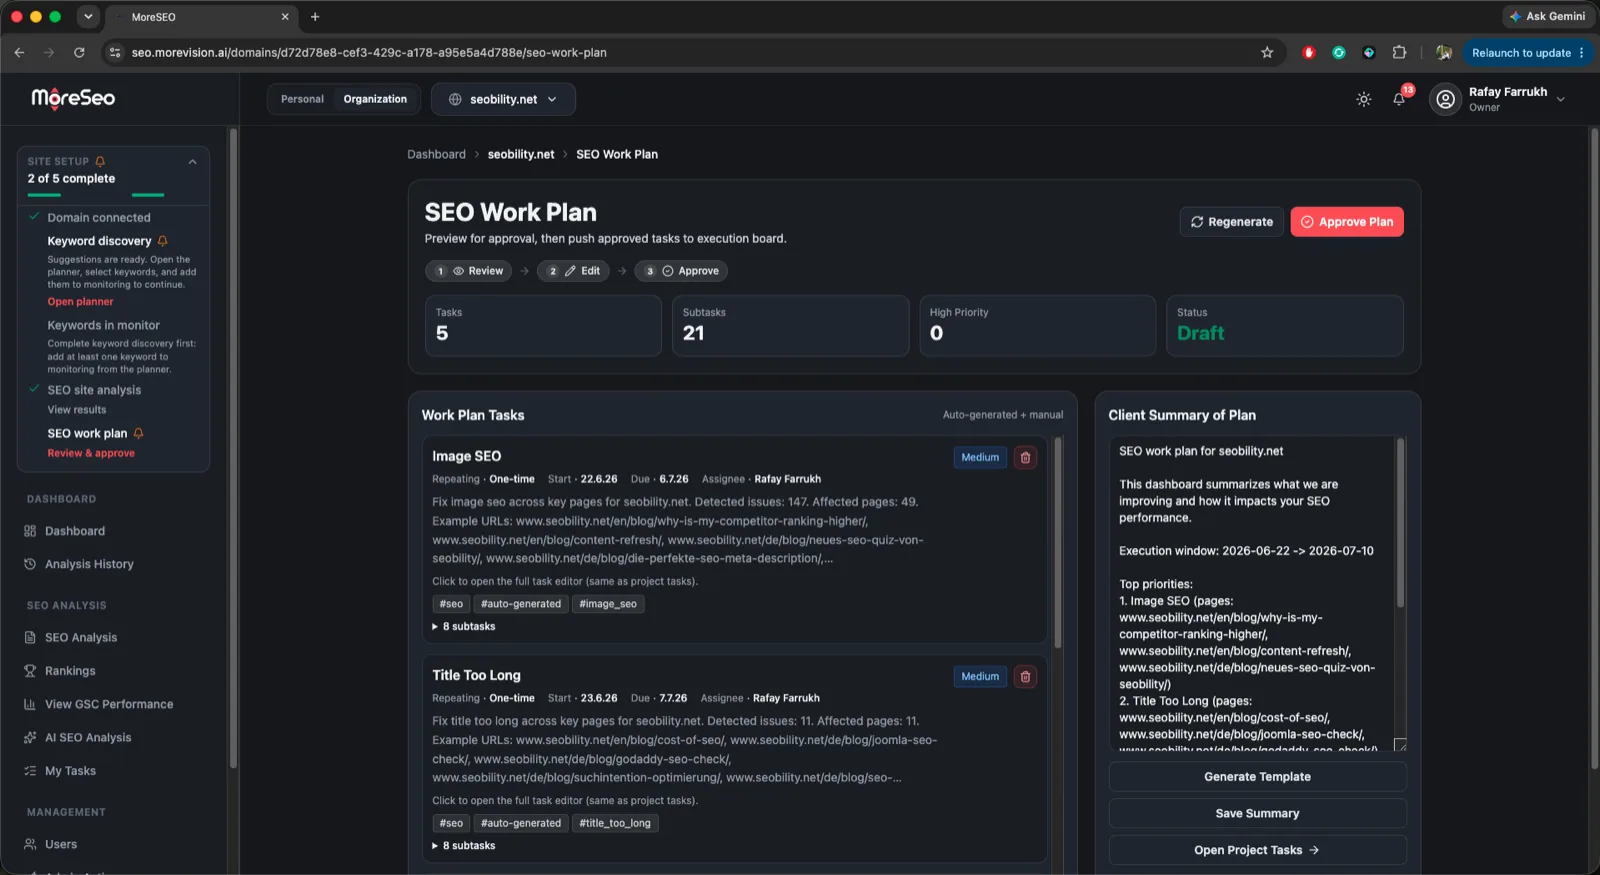
Task: Go back in browser history
Action: [19, 53]
